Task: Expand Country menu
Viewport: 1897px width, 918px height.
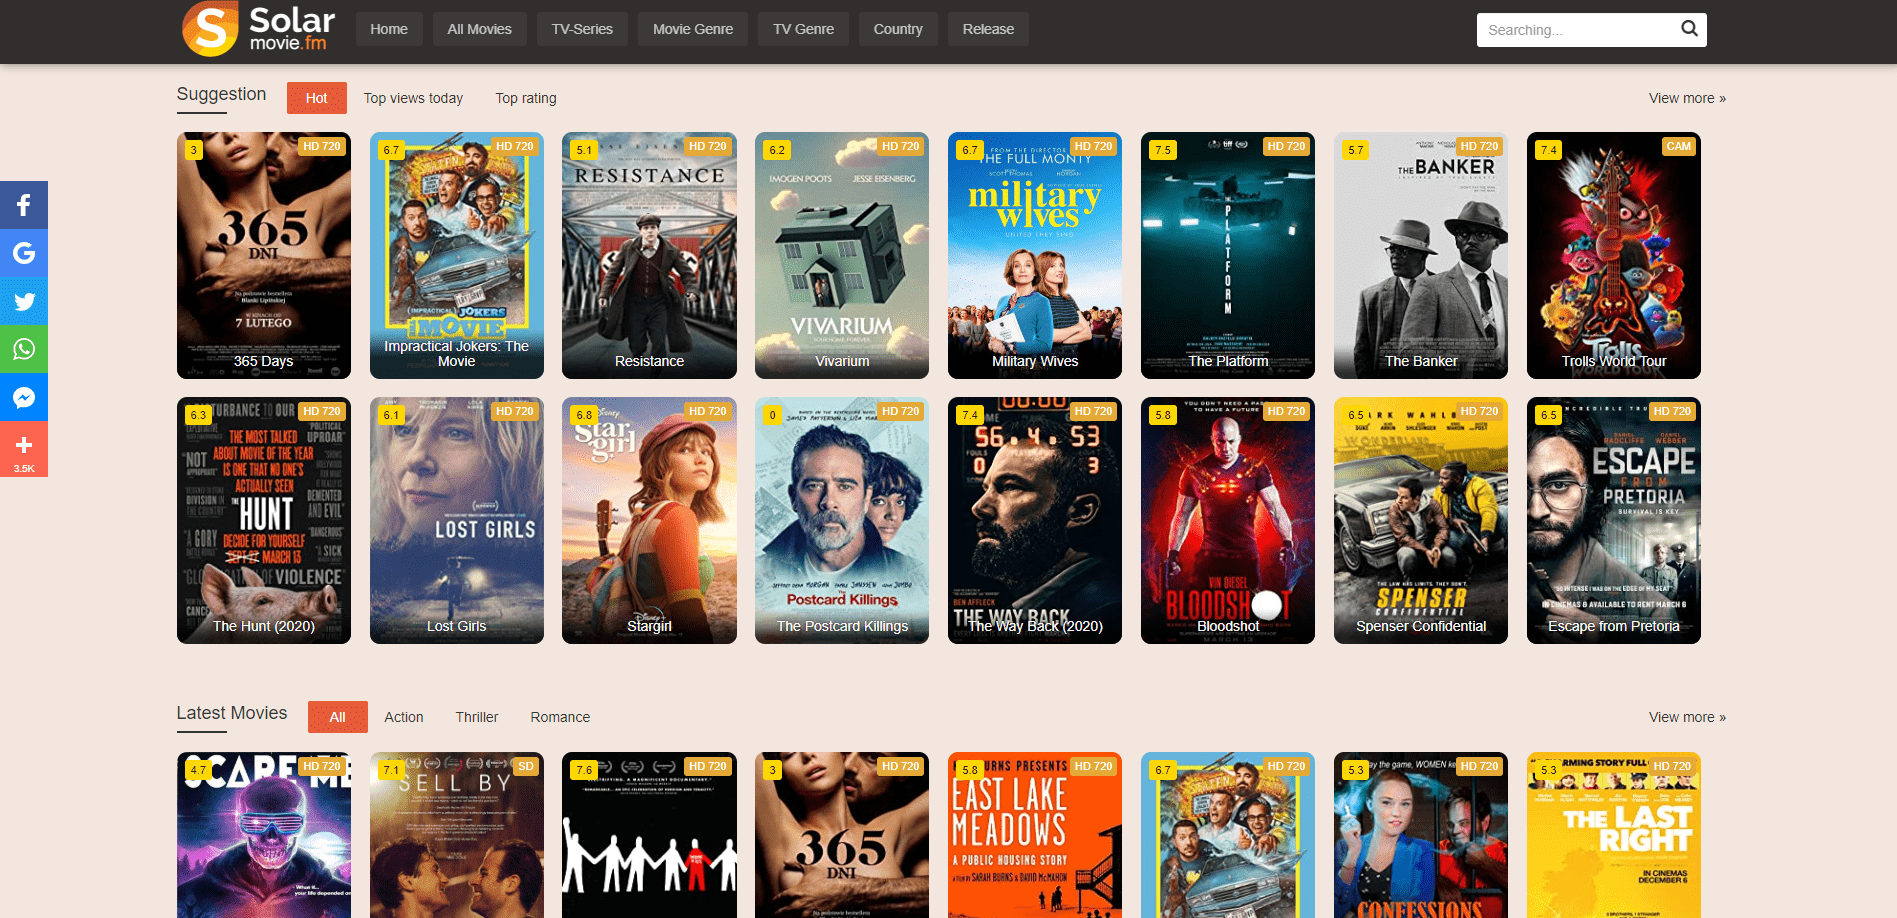Action: 898,29
